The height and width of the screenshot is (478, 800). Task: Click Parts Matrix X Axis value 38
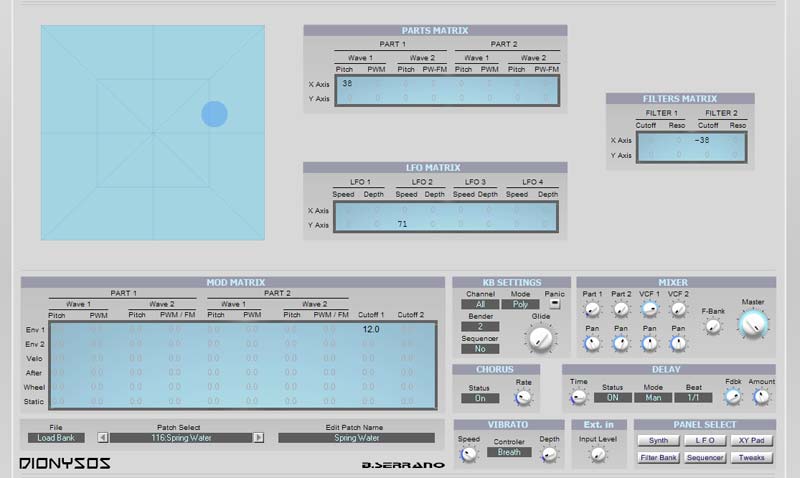click(347, 83)
